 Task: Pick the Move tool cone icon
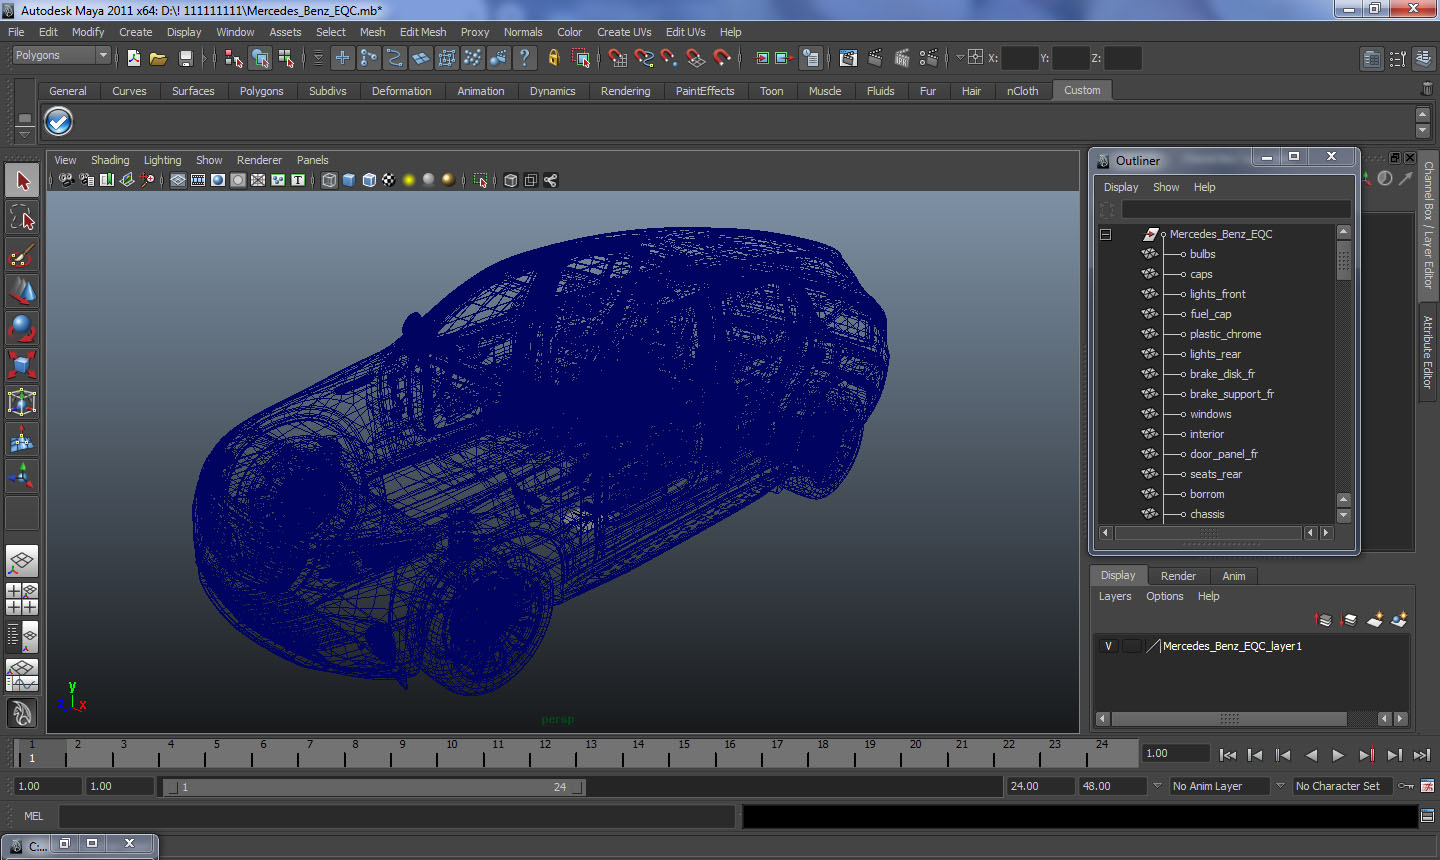click(22, 291)
